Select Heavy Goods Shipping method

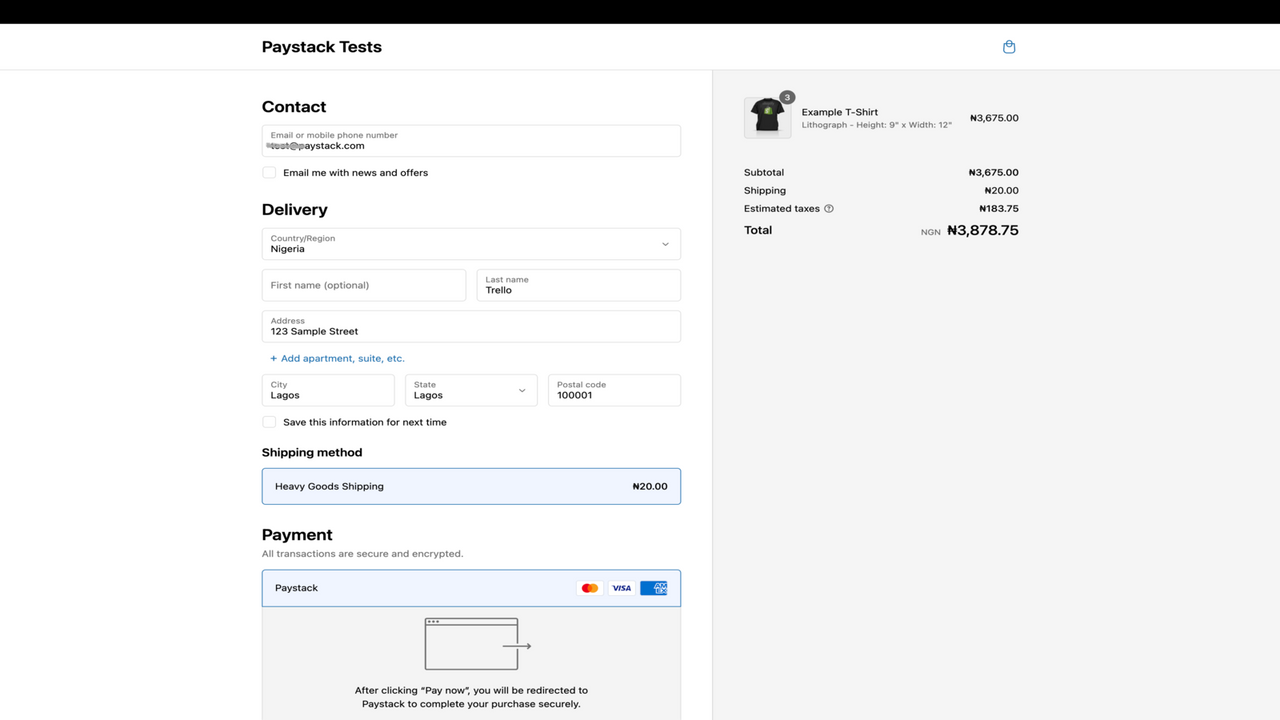click(471, 486)
